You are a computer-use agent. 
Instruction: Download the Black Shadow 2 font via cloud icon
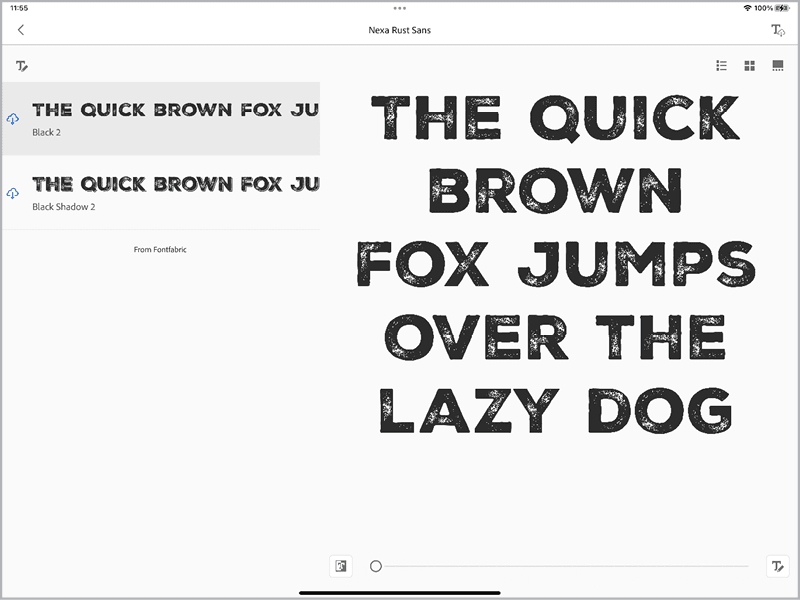(x=13, y=193)
